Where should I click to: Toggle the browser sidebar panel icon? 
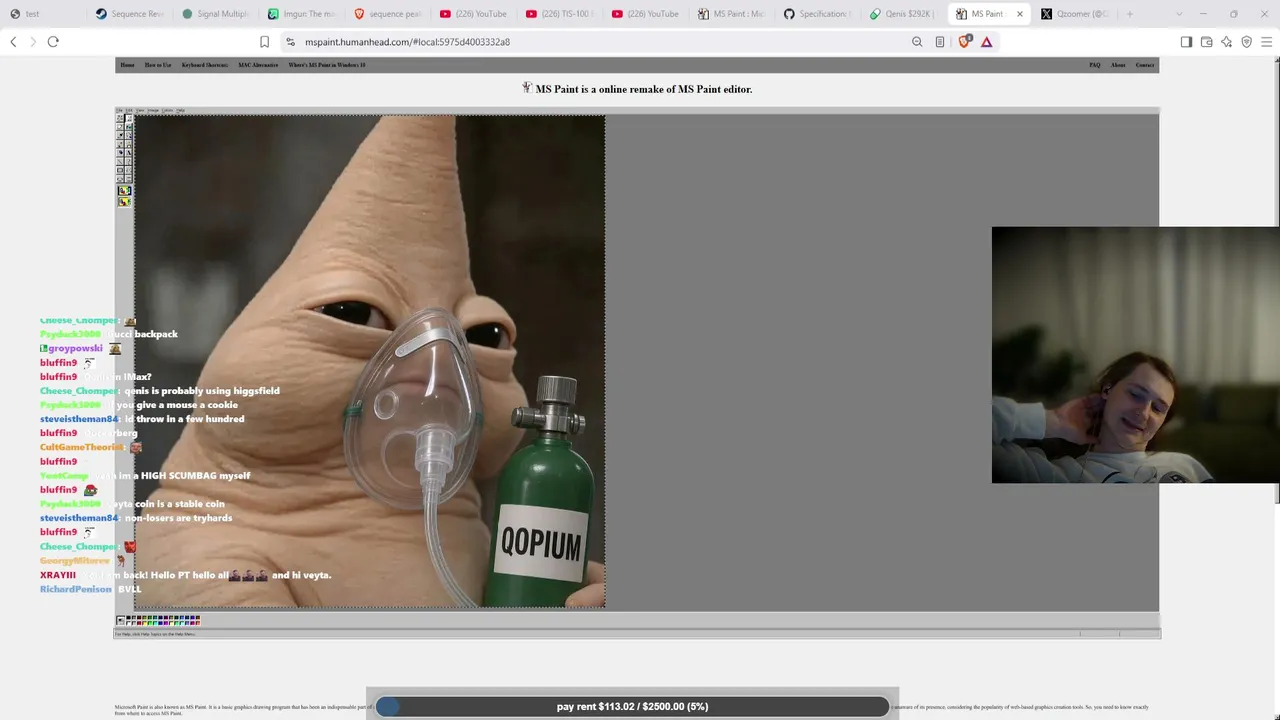click(x=1186, y=42)
